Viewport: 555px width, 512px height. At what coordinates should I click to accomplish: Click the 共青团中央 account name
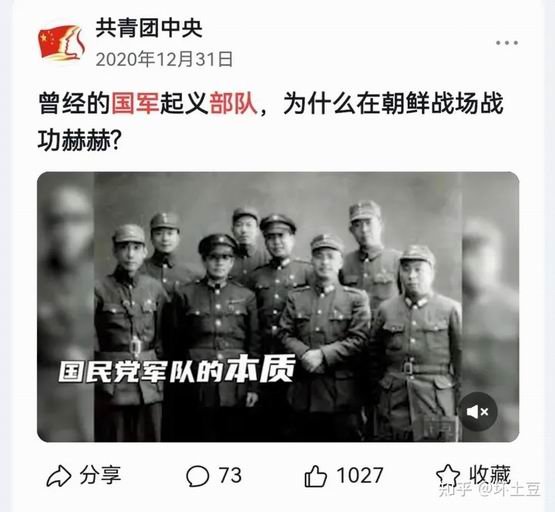149,28
